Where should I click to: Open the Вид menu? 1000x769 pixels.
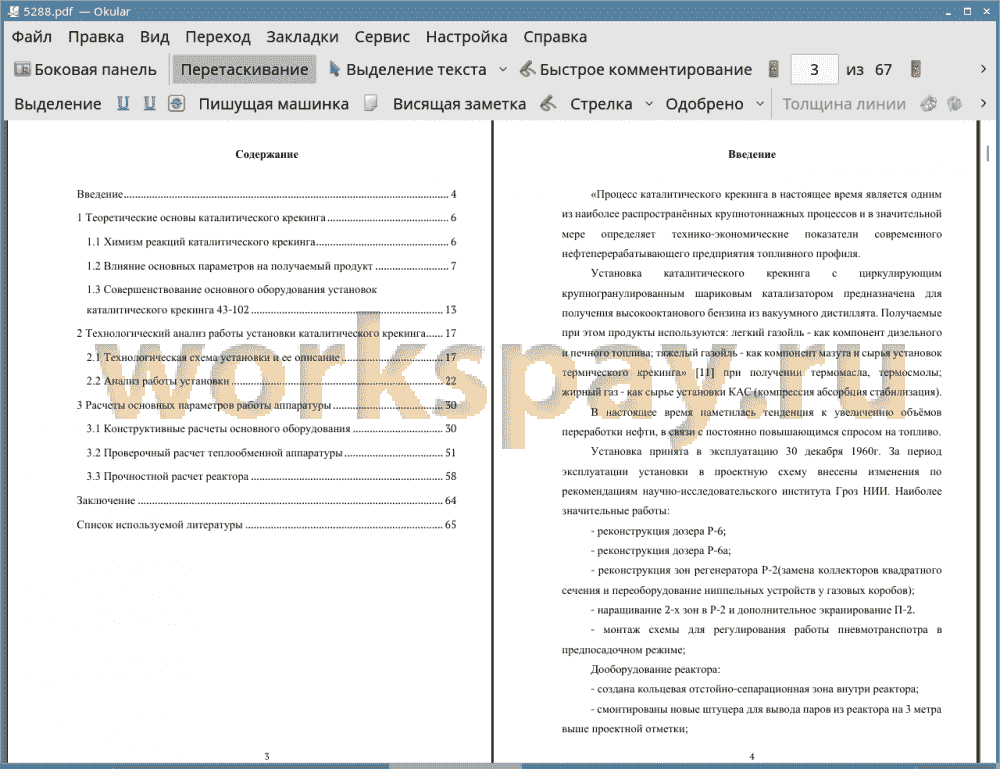click(155, 37)
